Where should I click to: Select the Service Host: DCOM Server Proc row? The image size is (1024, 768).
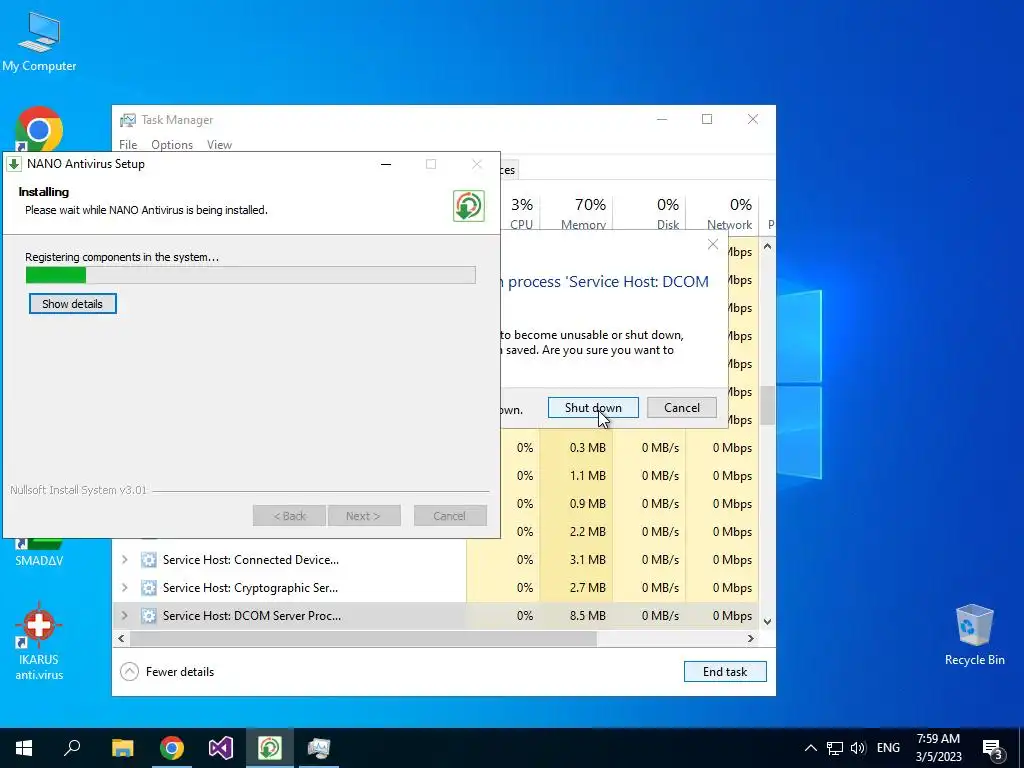click(436, 616)
